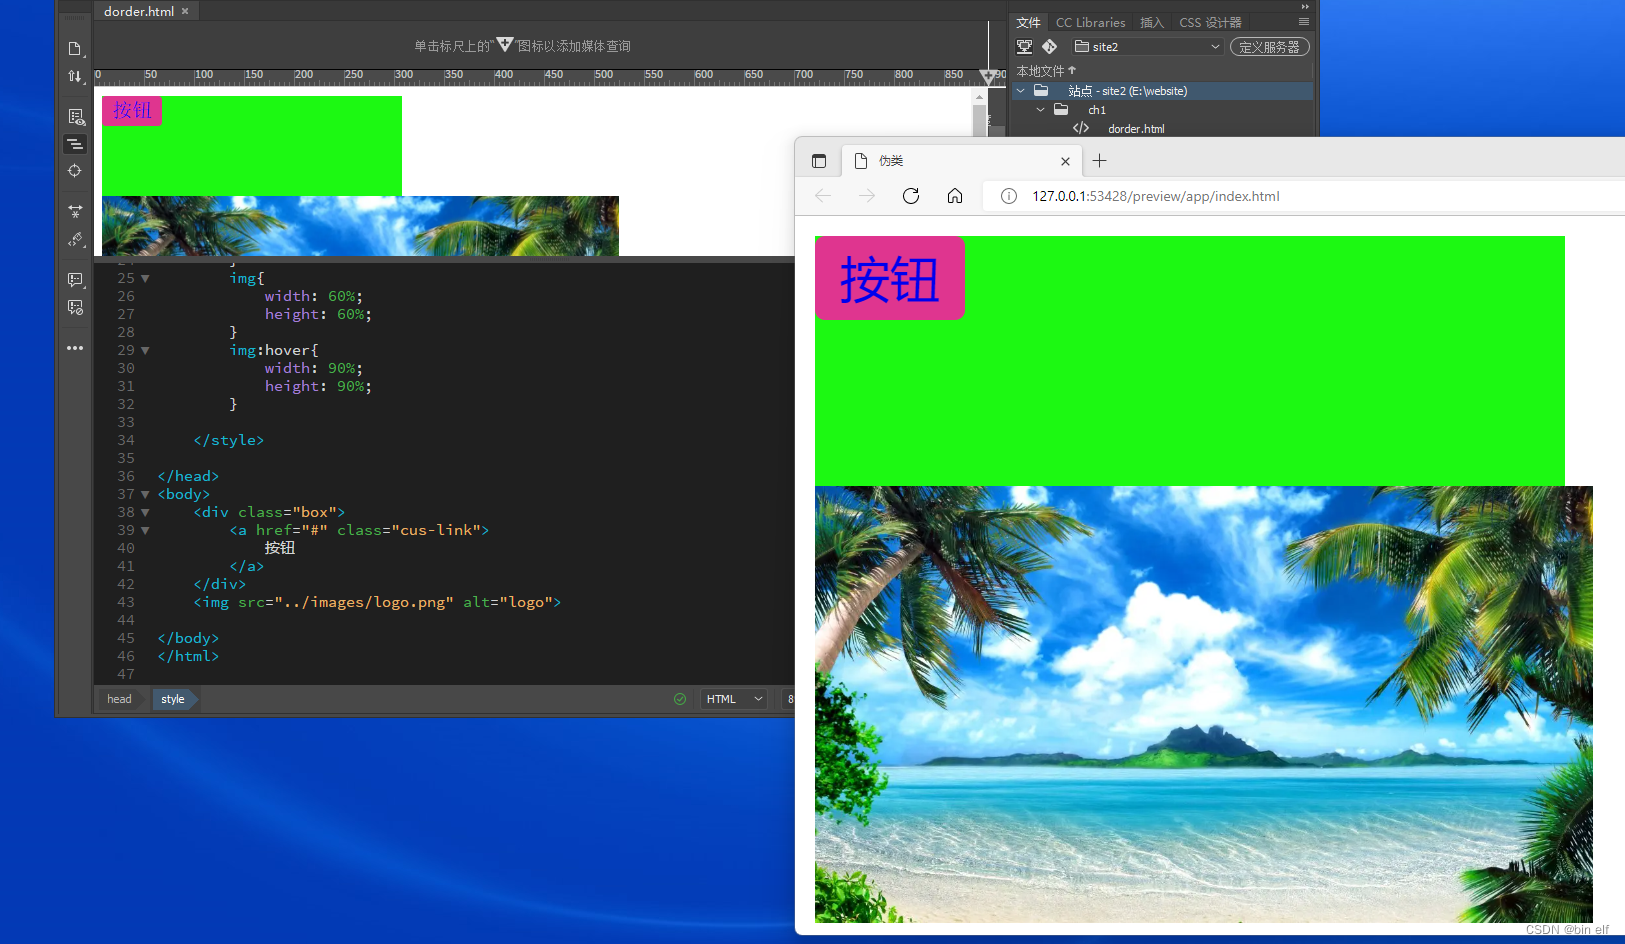Click the server connection icon in Files panel
This screenshot has height=944, width=1625.
pos(1024,46)
